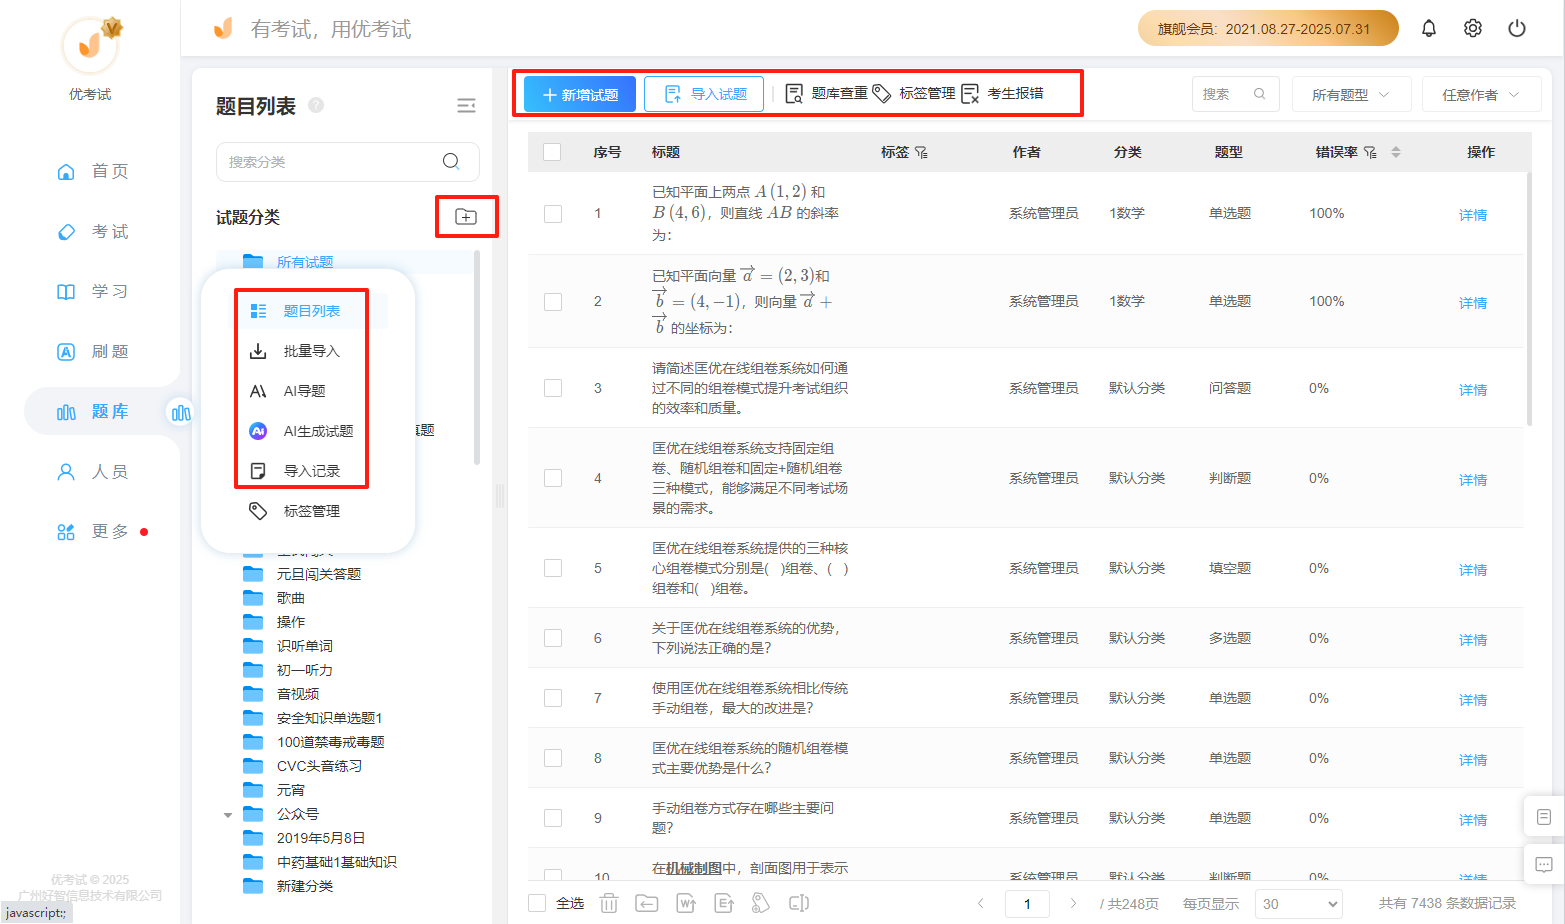Click the help question mark beside 题目列表

click(316, 105)
